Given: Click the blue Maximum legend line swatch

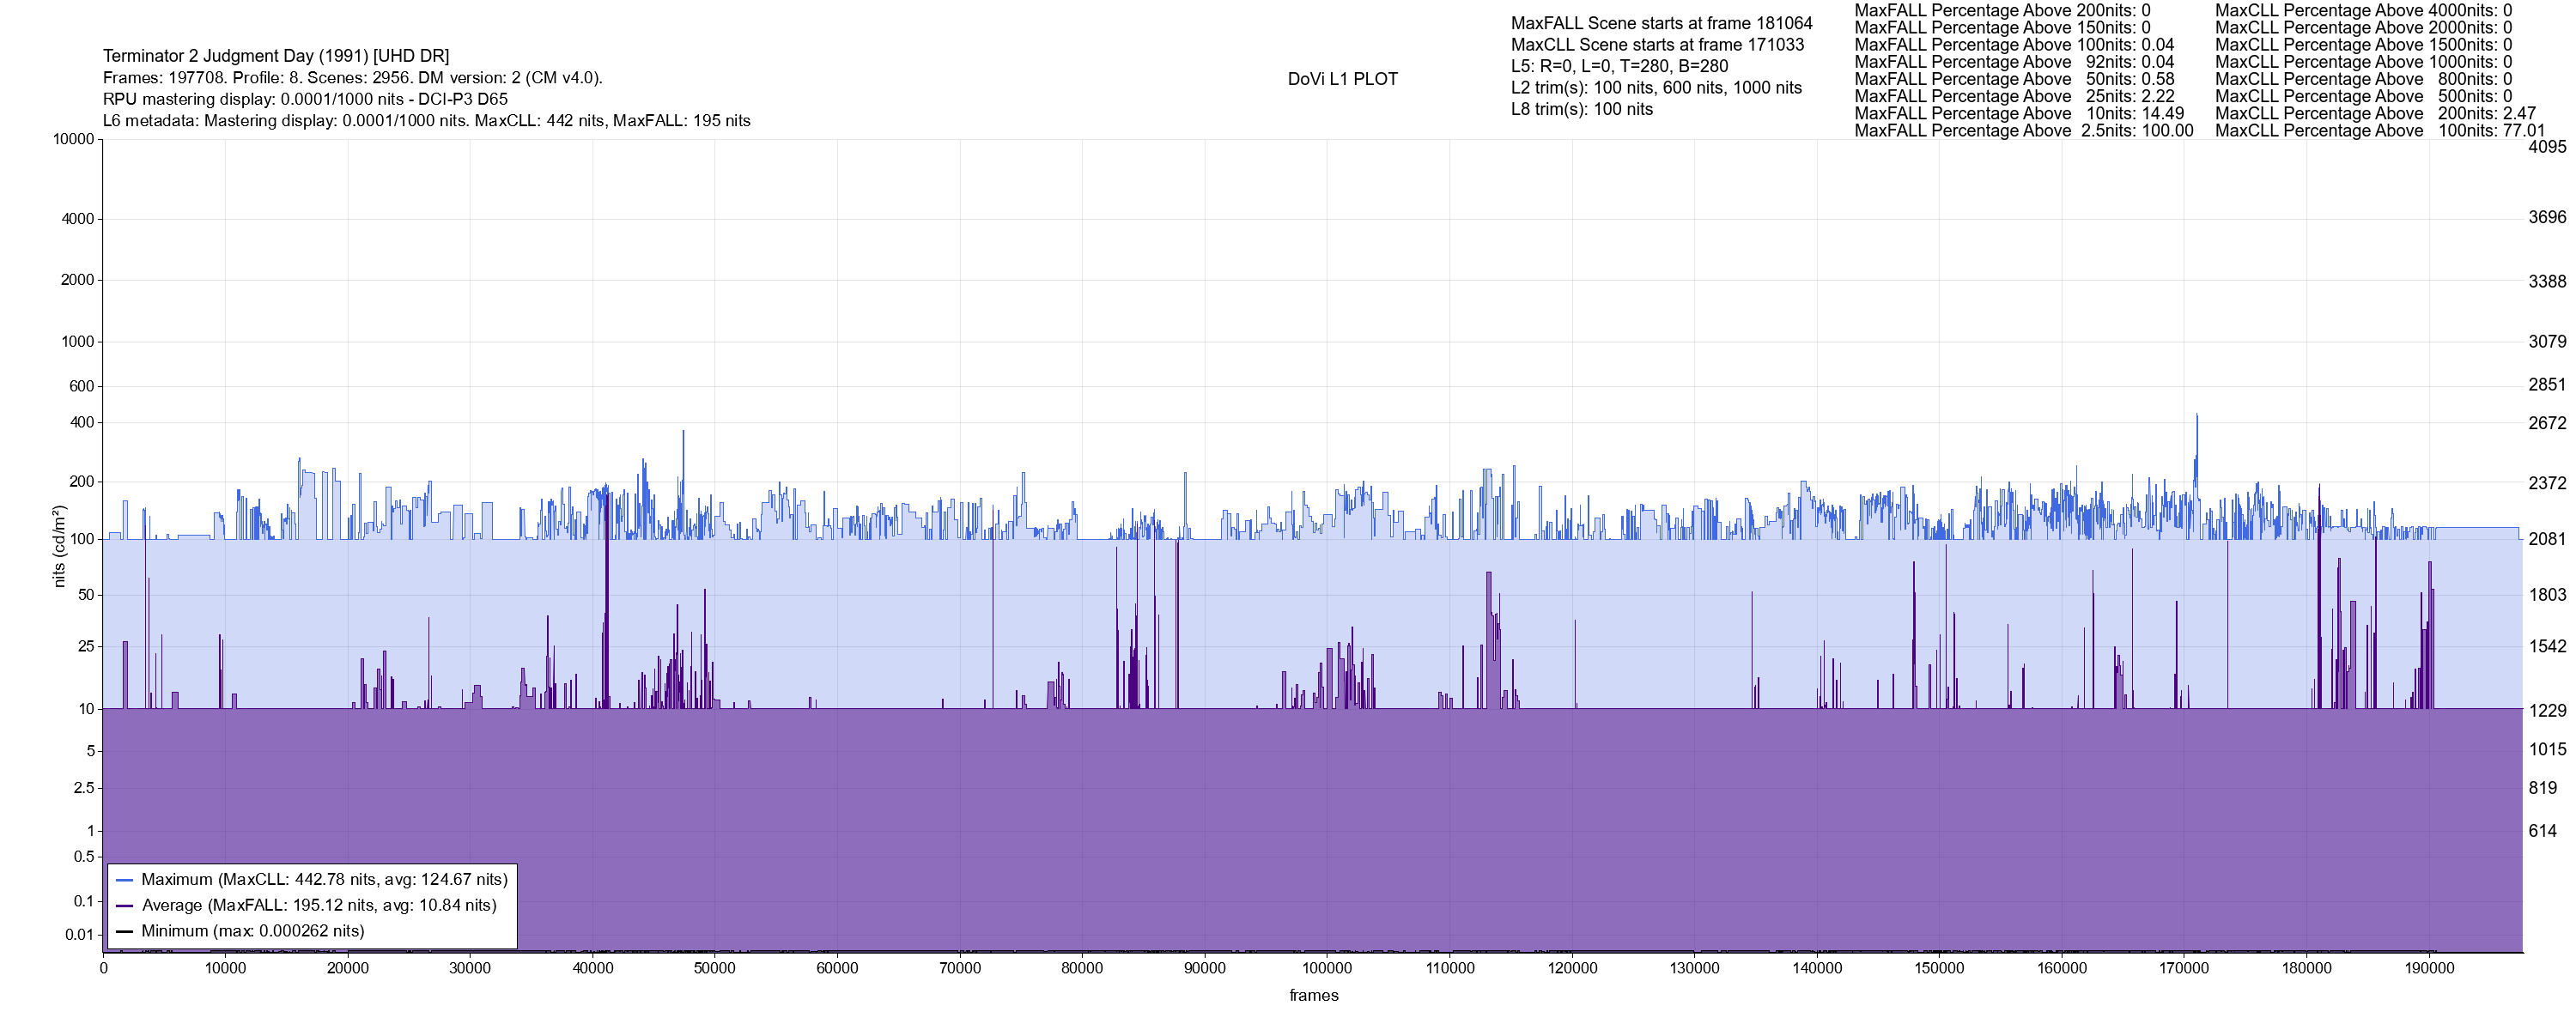Looking at the screenshot, I should (x=125, y=880).
